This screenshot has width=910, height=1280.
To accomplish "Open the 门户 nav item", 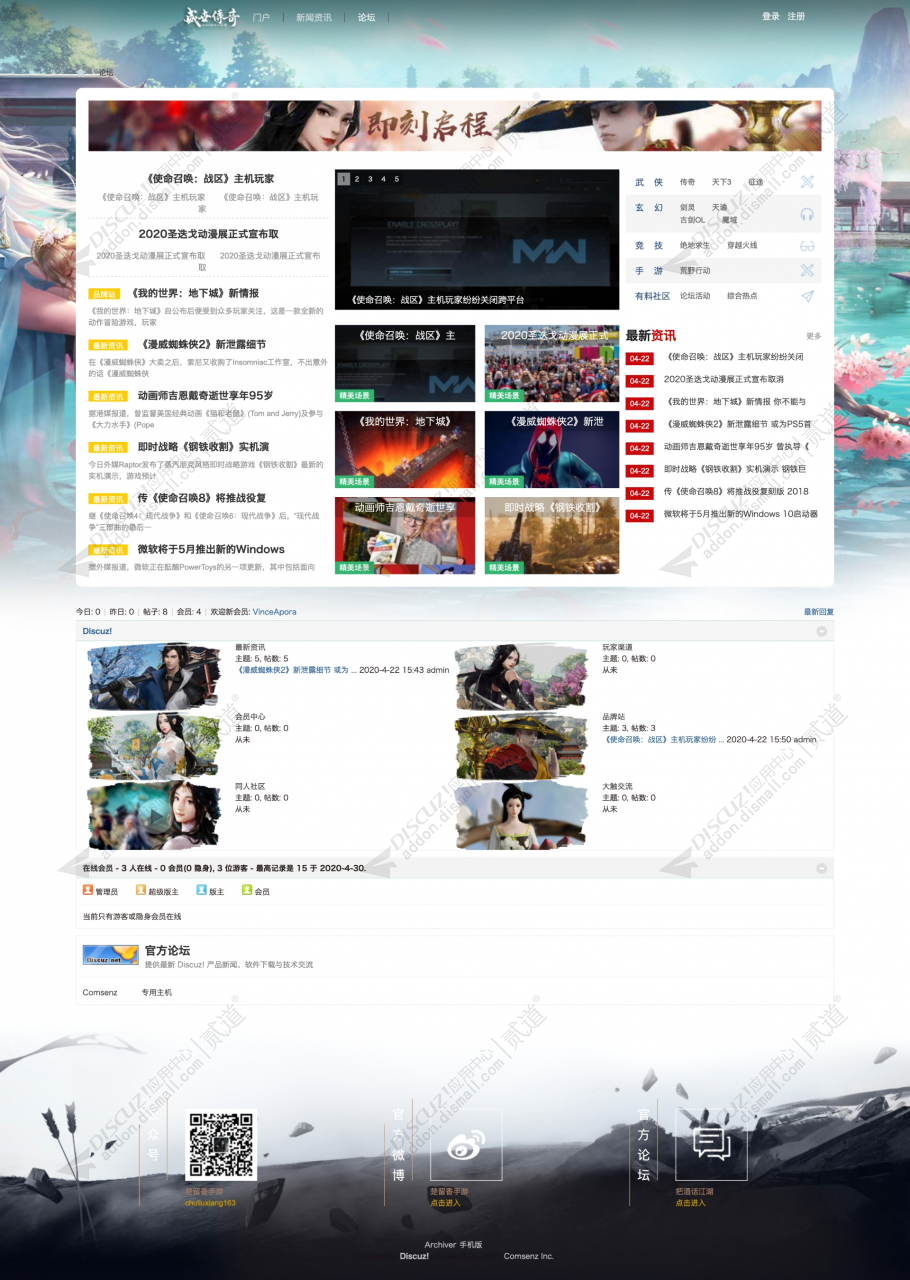I will [x=261, y=17].
